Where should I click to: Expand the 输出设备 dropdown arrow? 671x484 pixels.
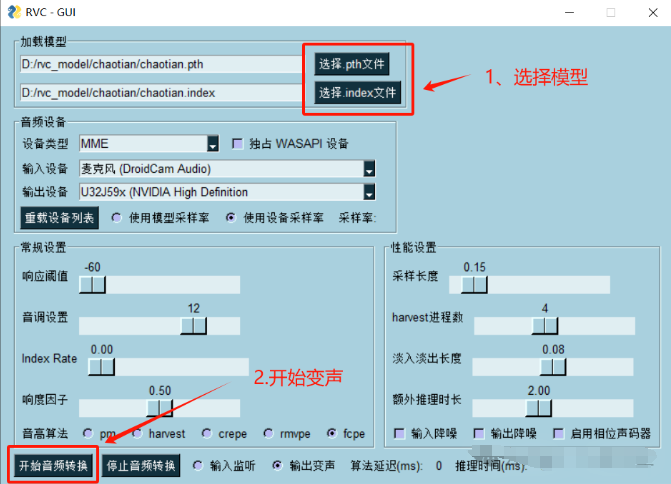point(369,192)
